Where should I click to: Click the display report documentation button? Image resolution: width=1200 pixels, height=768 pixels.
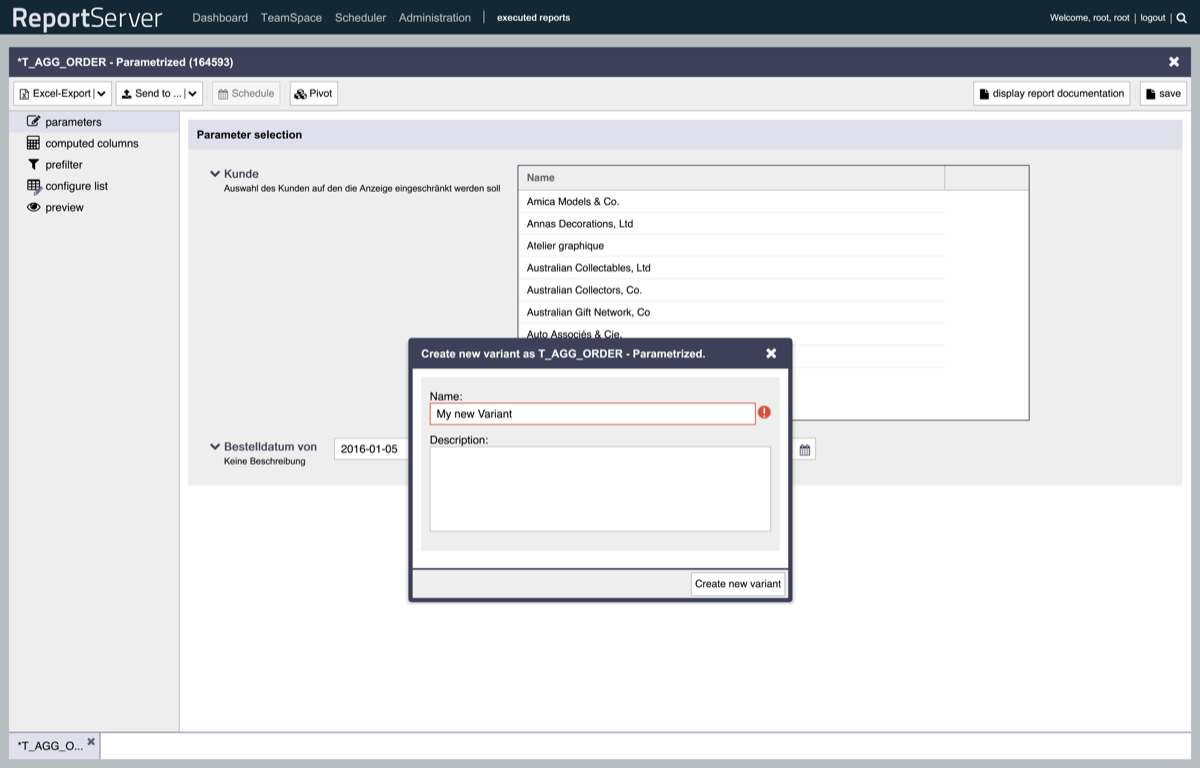pyautogui.click(x=1051, y=94)
